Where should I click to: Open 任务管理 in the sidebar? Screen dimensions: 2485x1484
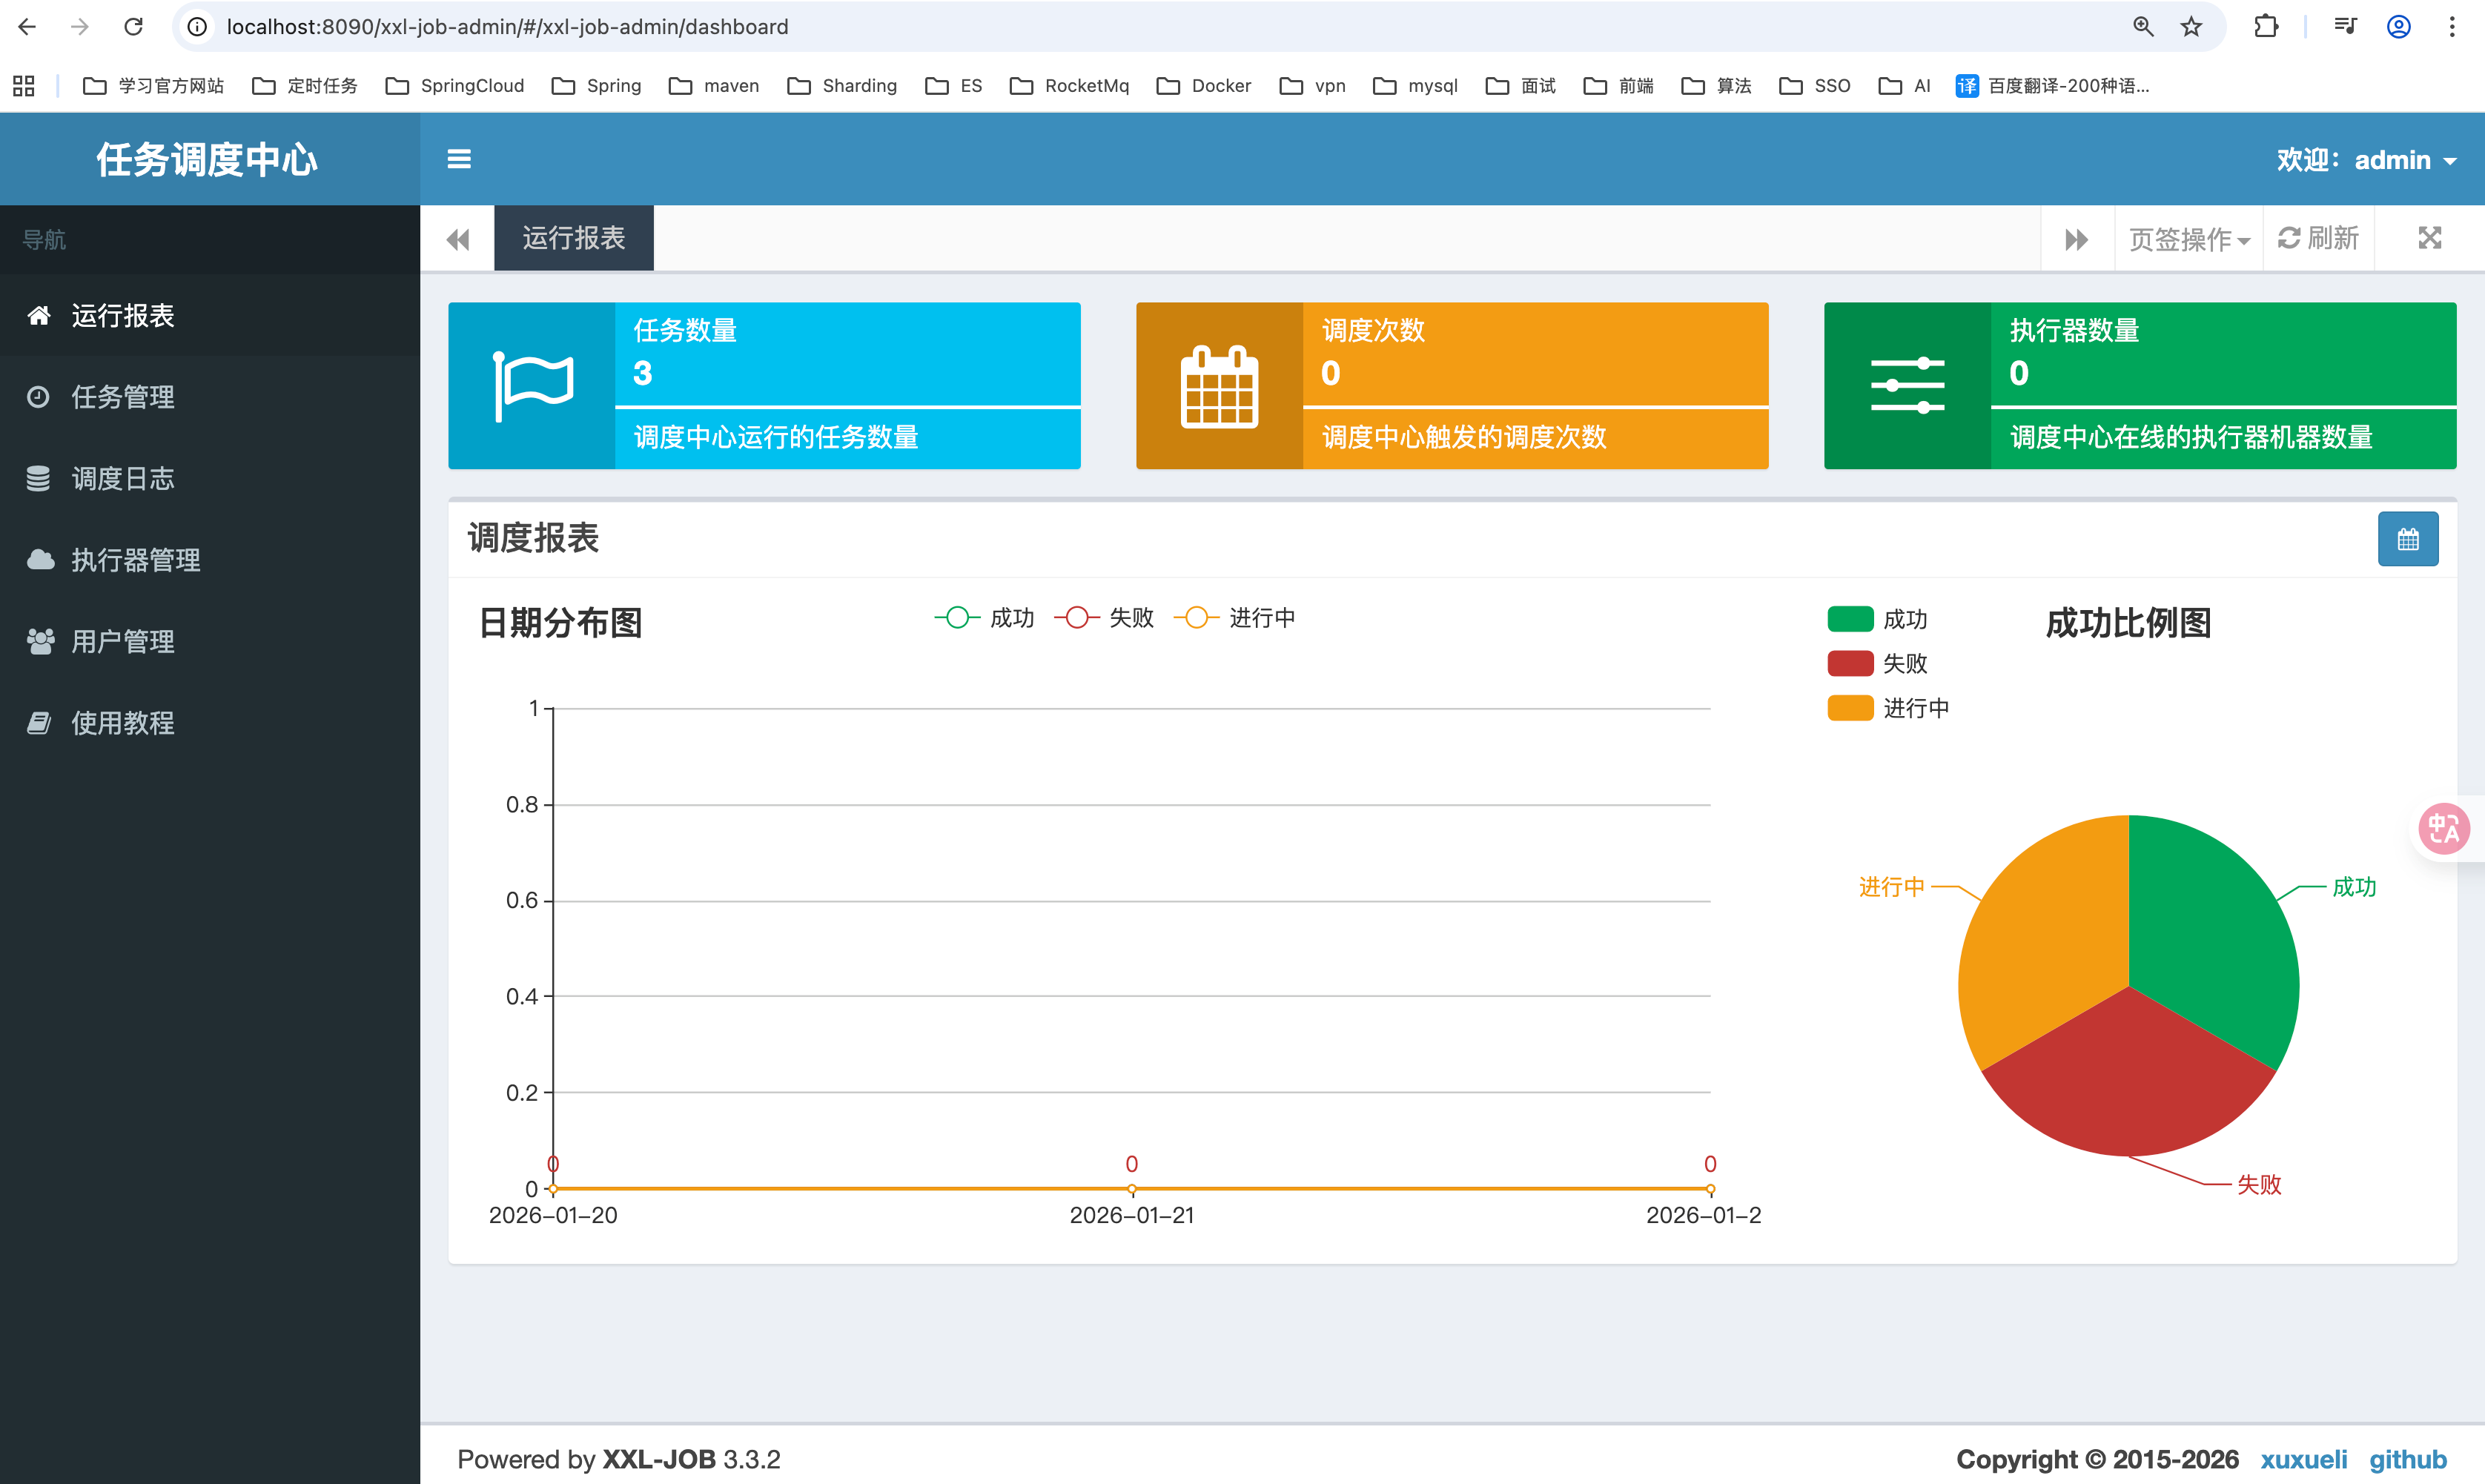click(123, 397)
